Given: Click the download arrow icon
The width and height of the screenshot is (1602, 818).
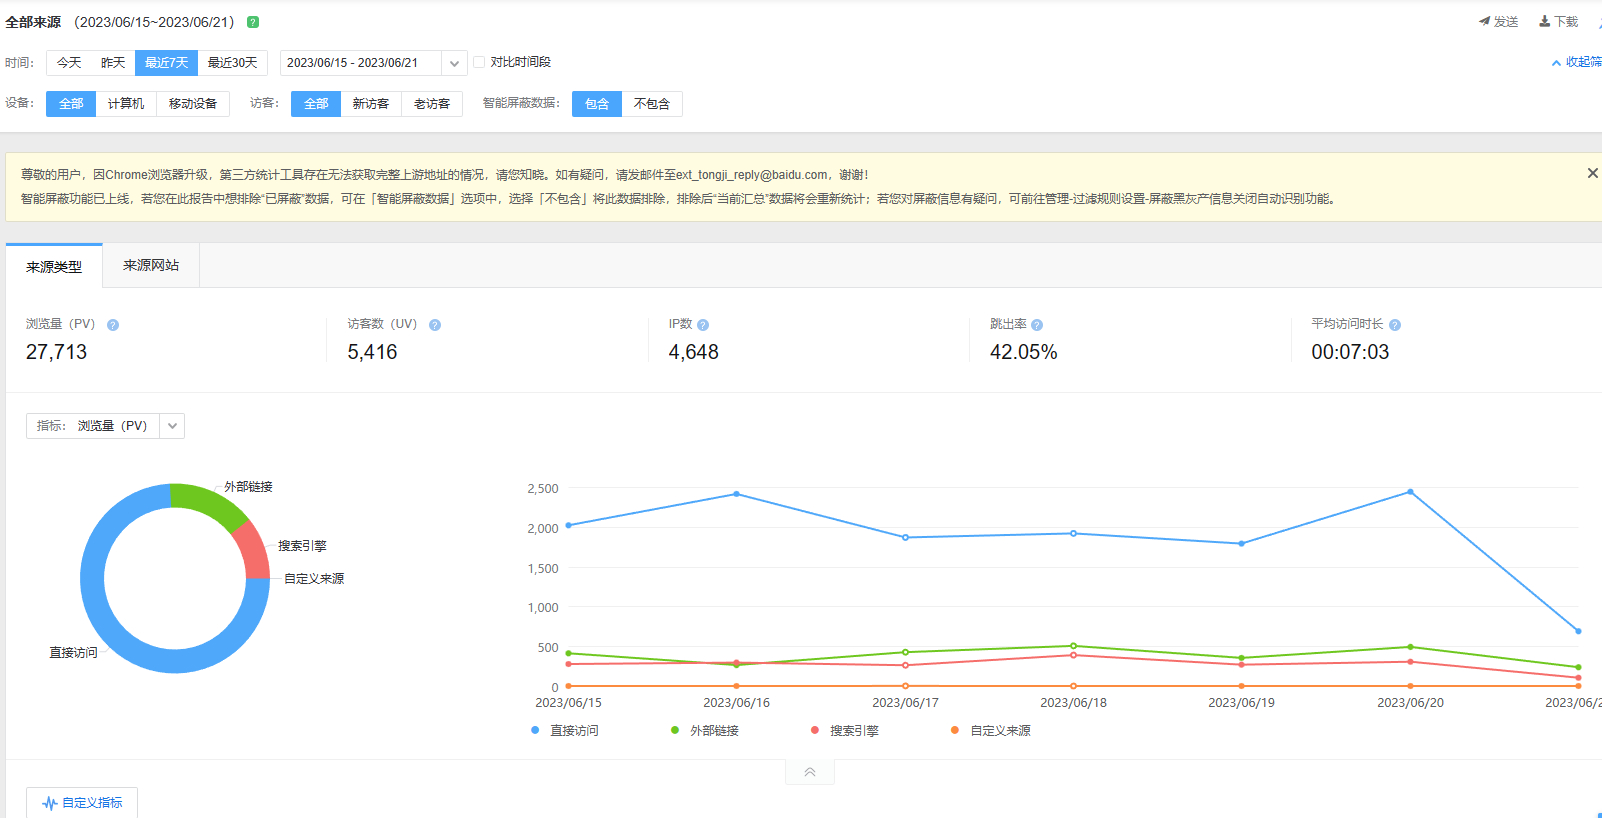Looking at the screenshot, I should (1544, 21).
